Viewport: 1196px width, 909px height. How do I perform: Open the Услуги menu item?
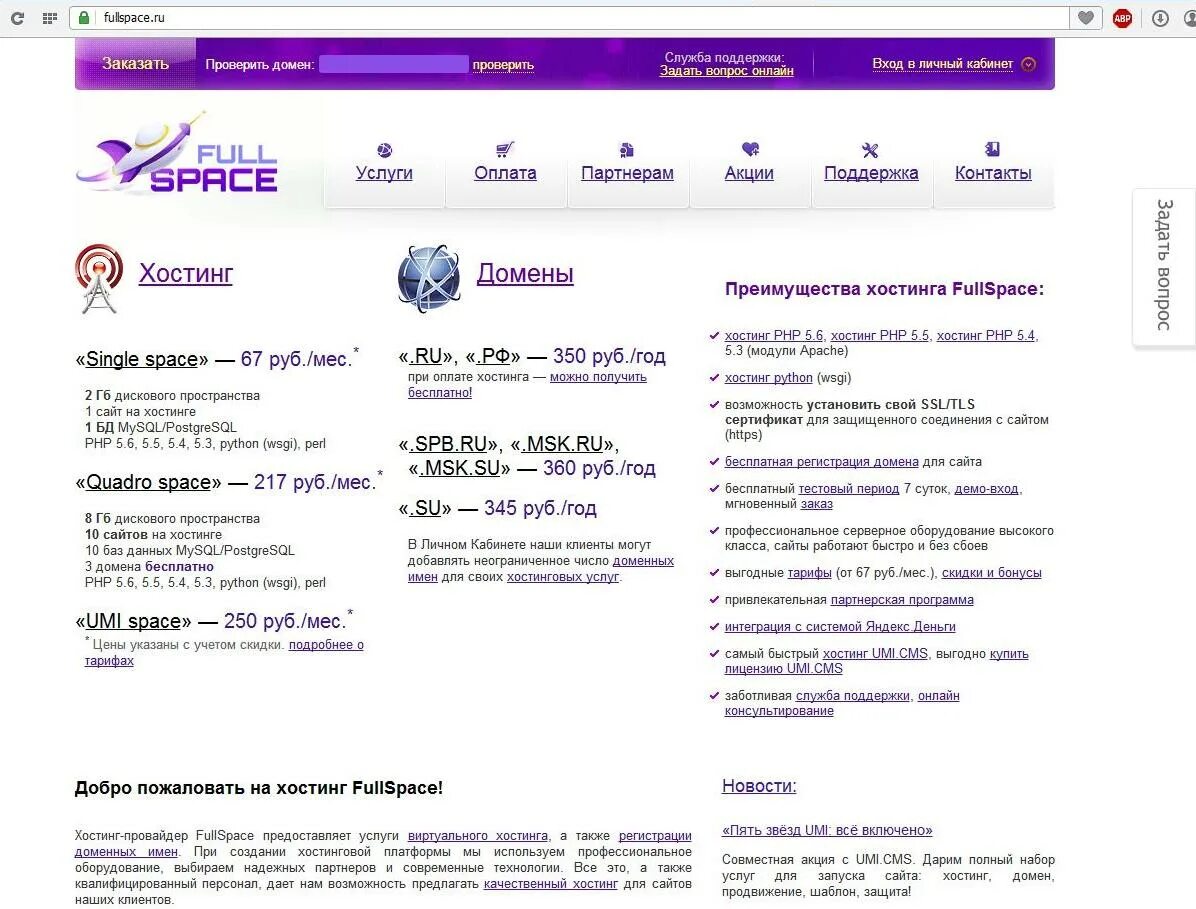pyautogui.click(x=384, y=173)
